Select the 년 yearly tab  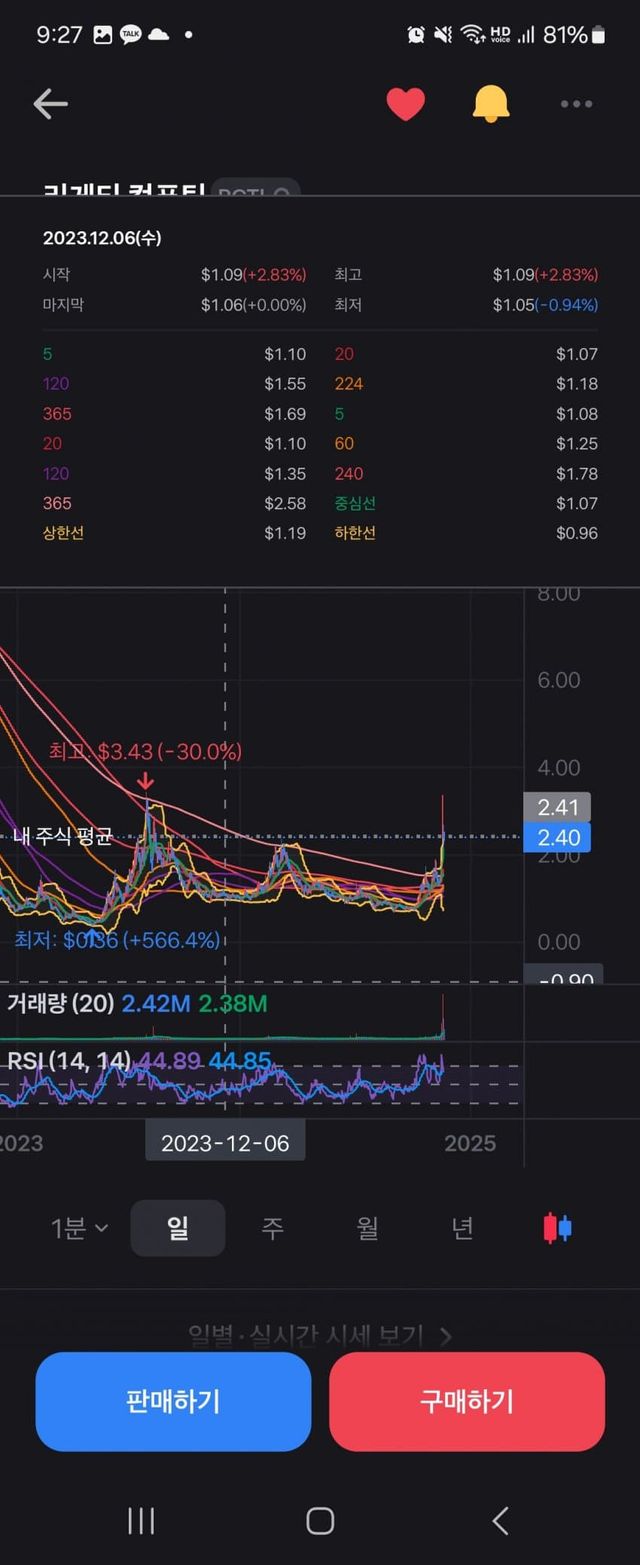[462, 1228]
